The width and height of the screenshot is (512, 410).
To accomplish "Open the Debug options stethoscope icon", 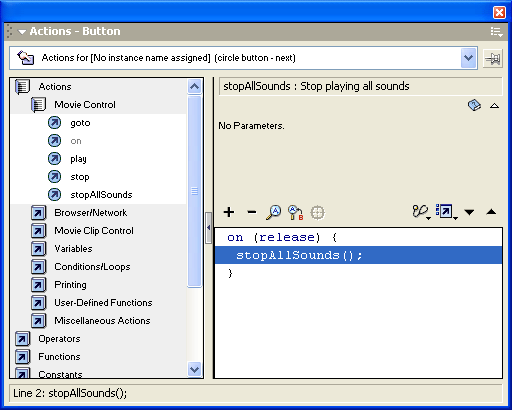I will point(421,212).
